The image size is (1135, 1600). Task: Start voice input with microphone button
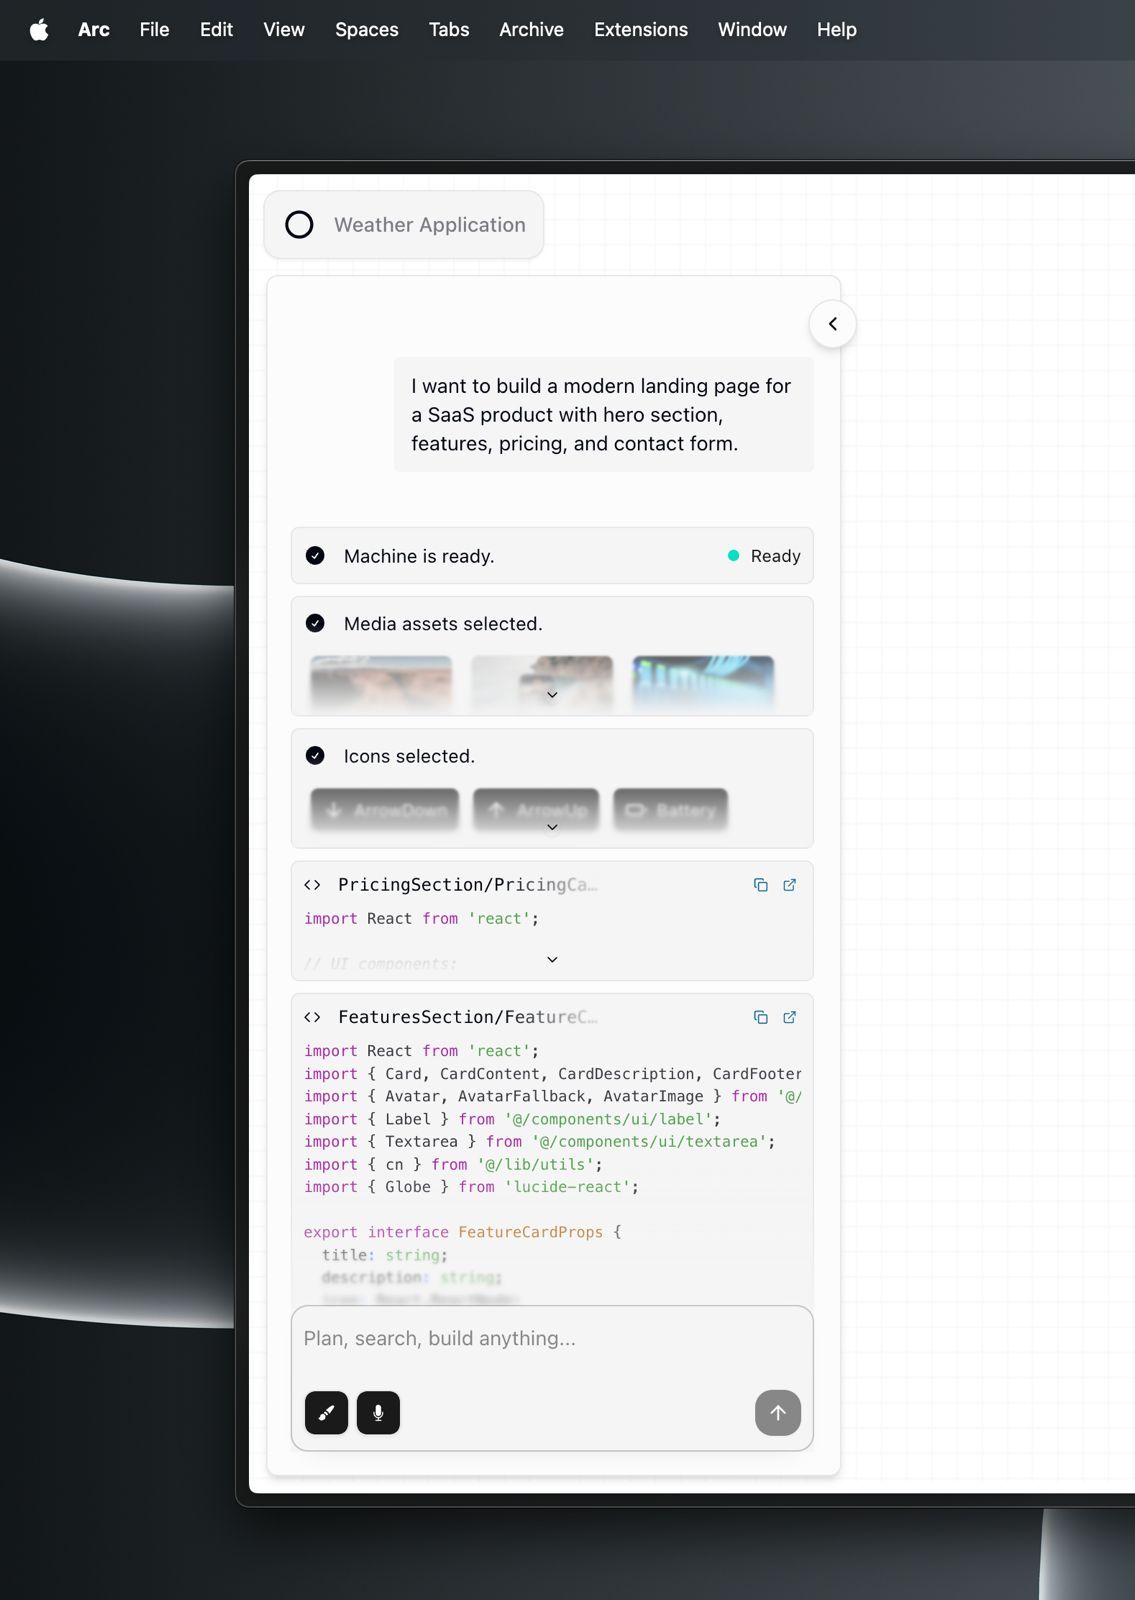click(x=378, y=1413)
